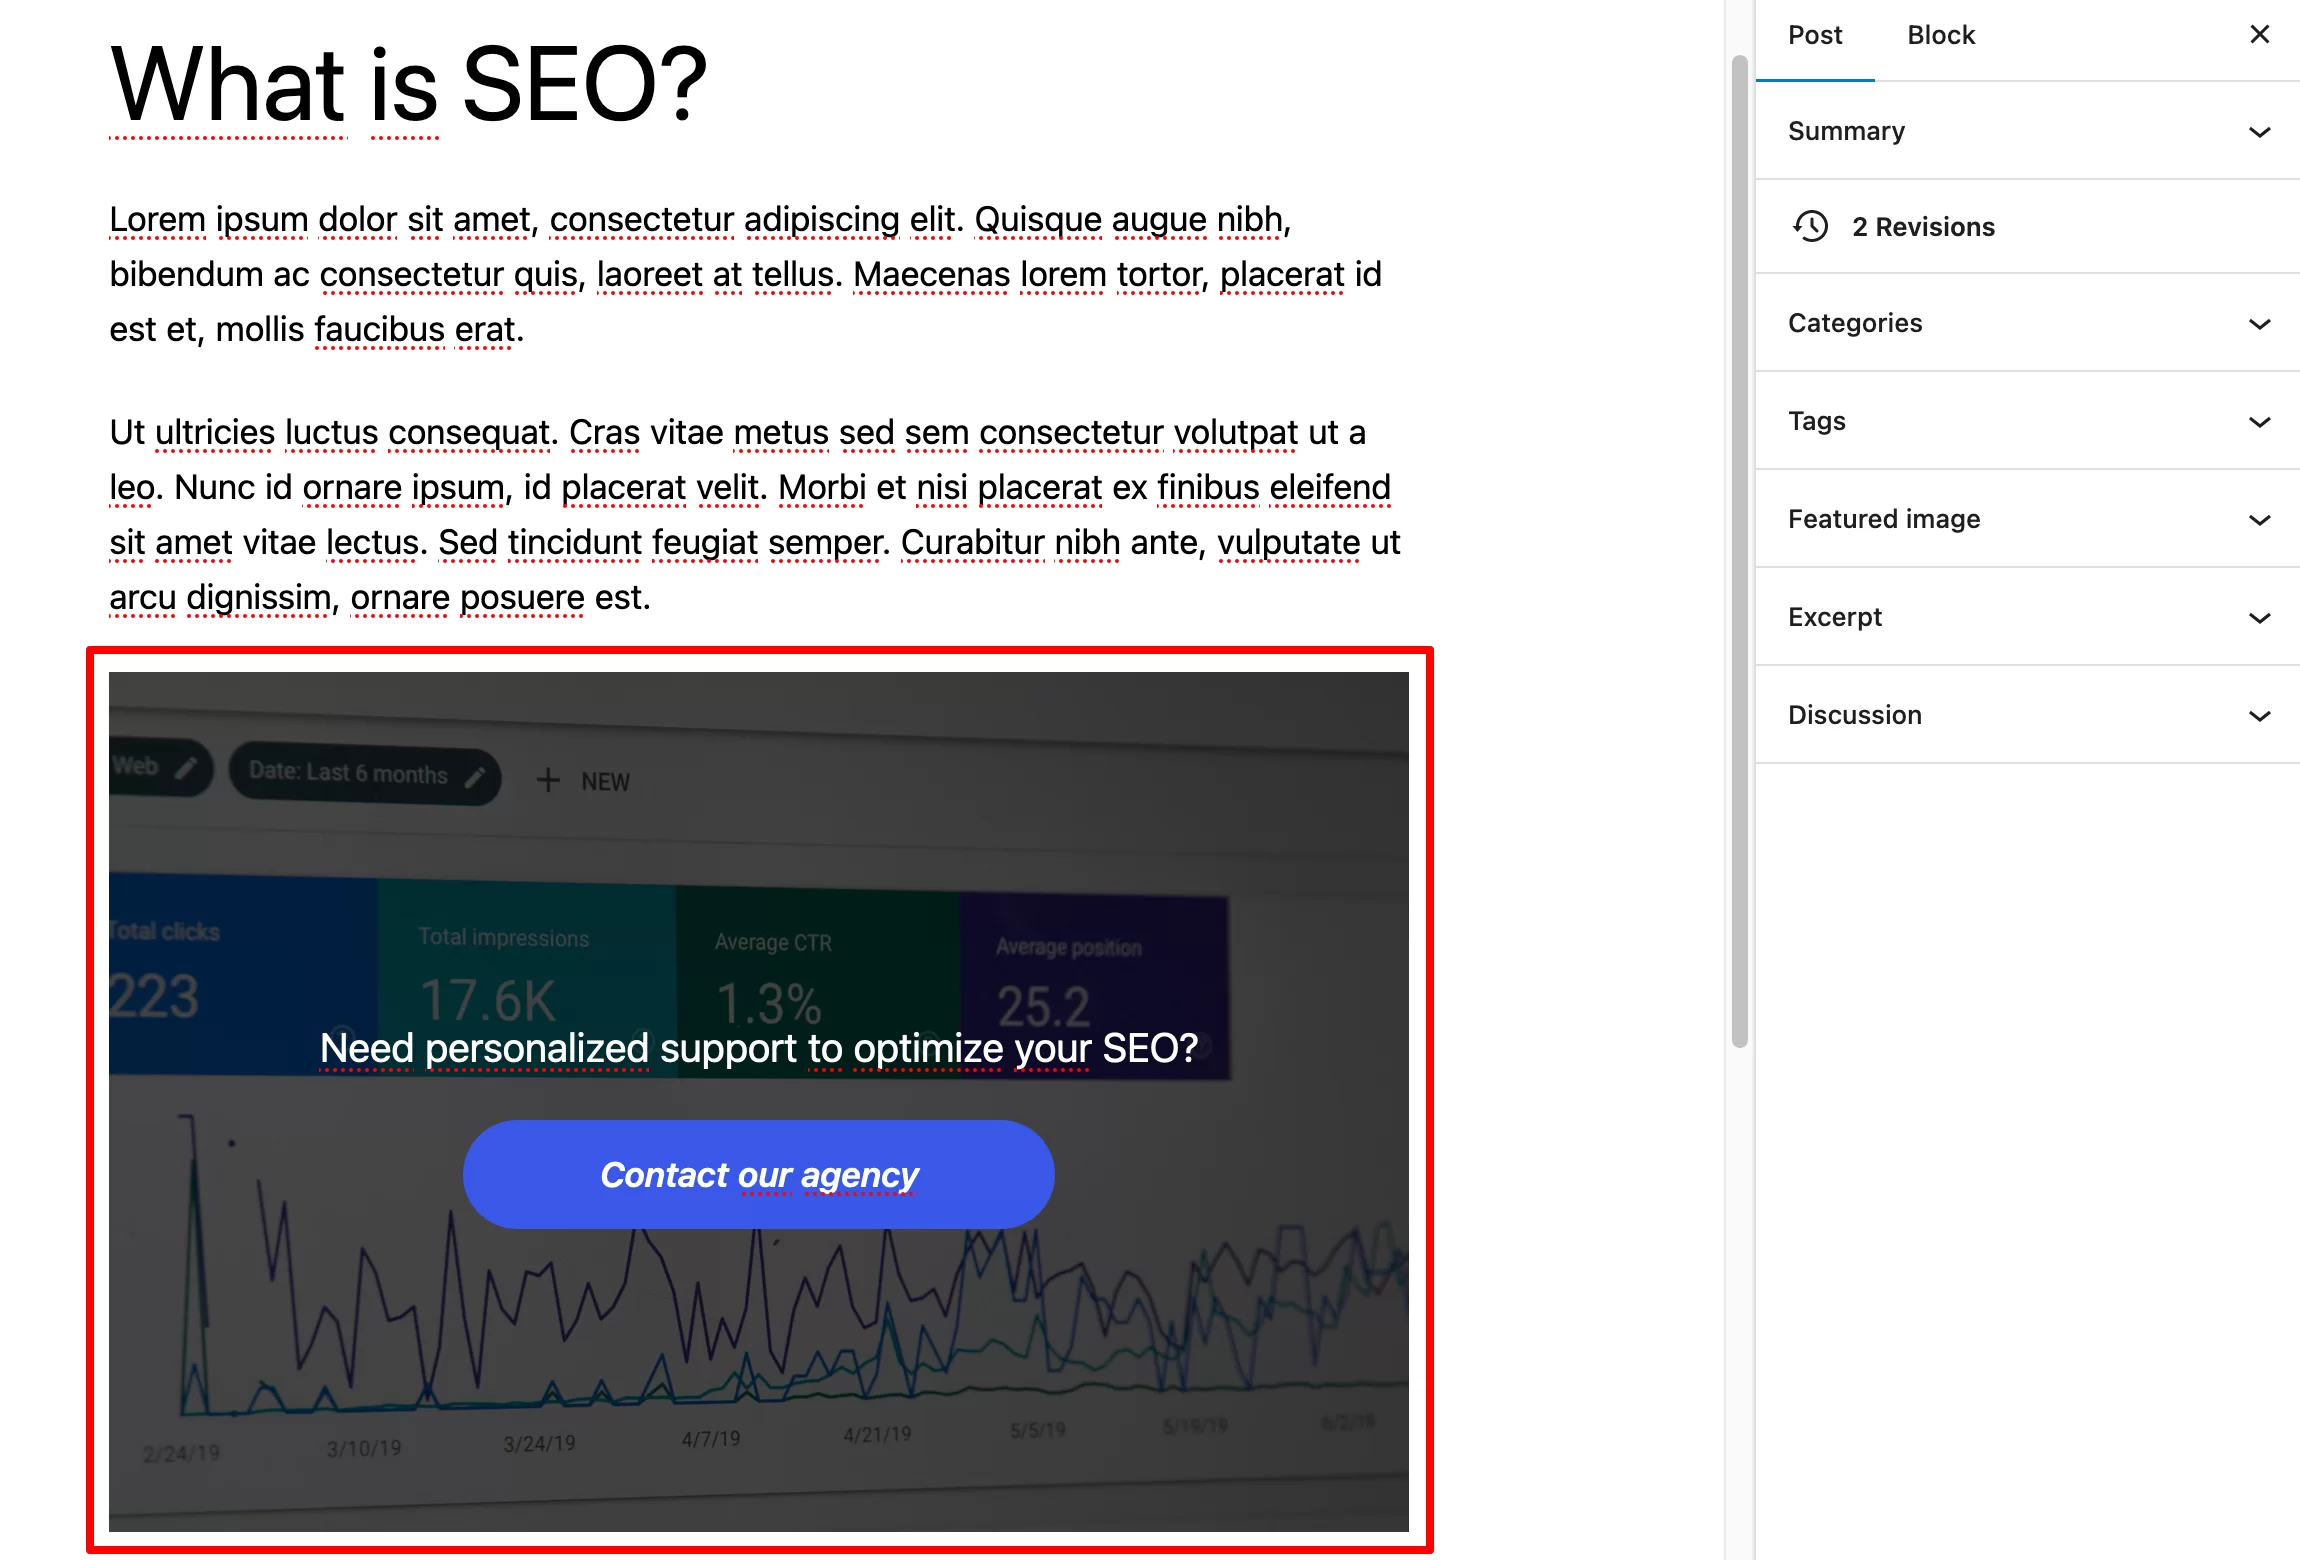Click the Post tab in sidebar

(x=1812, y=33)
